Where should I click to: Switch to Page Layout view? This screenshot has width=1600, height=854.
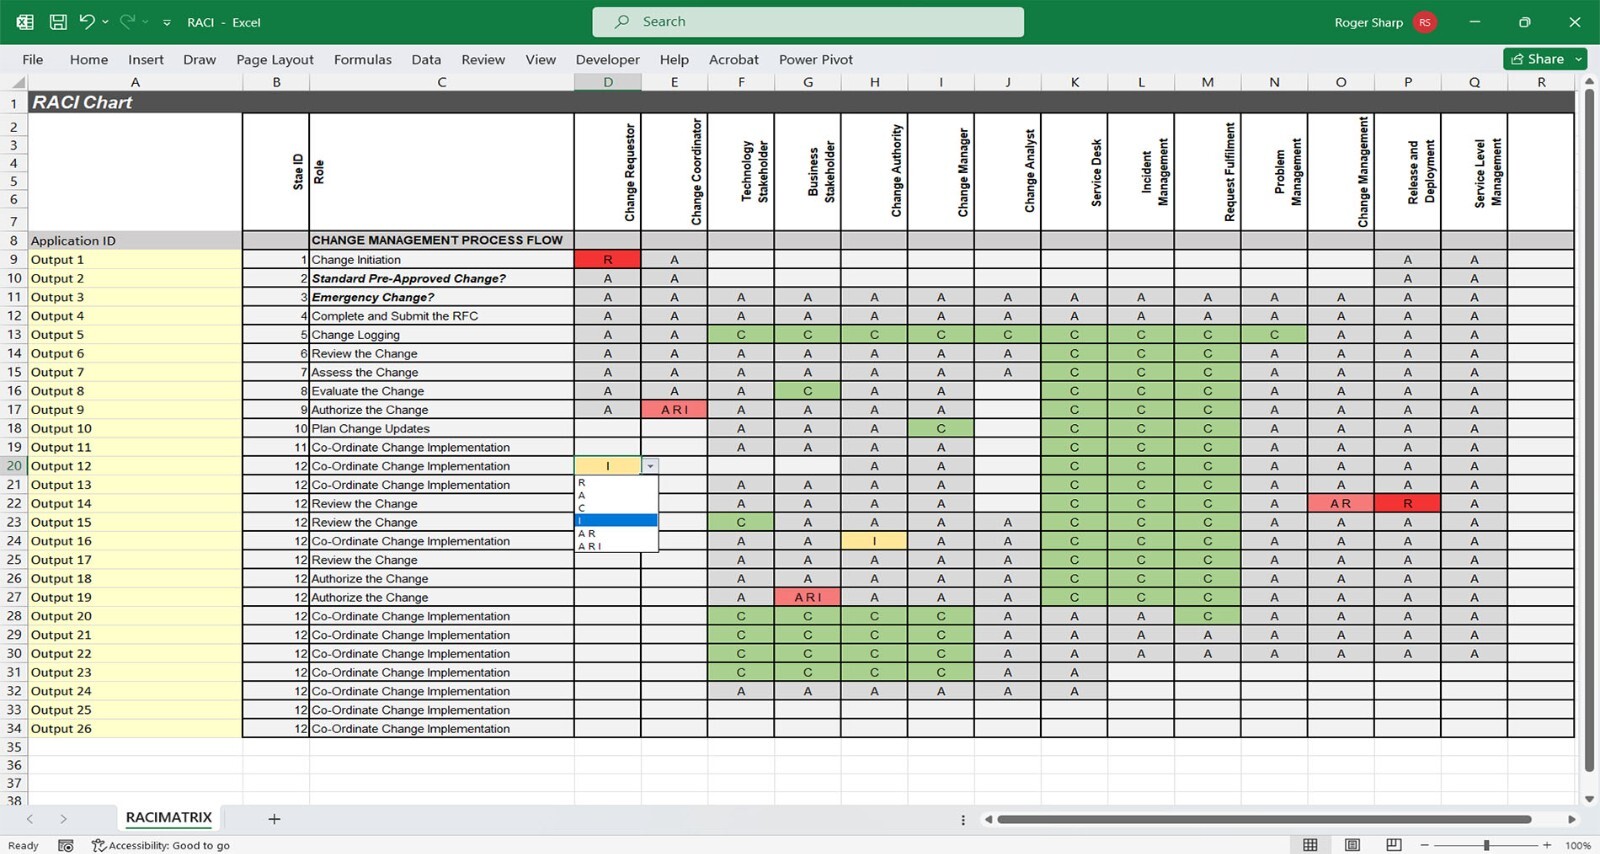pyautogui.click(x=1352, y=846)
